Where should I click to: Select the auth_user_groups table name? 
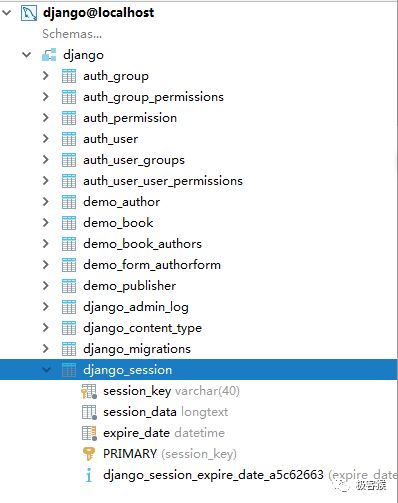(x=134, y=160)
